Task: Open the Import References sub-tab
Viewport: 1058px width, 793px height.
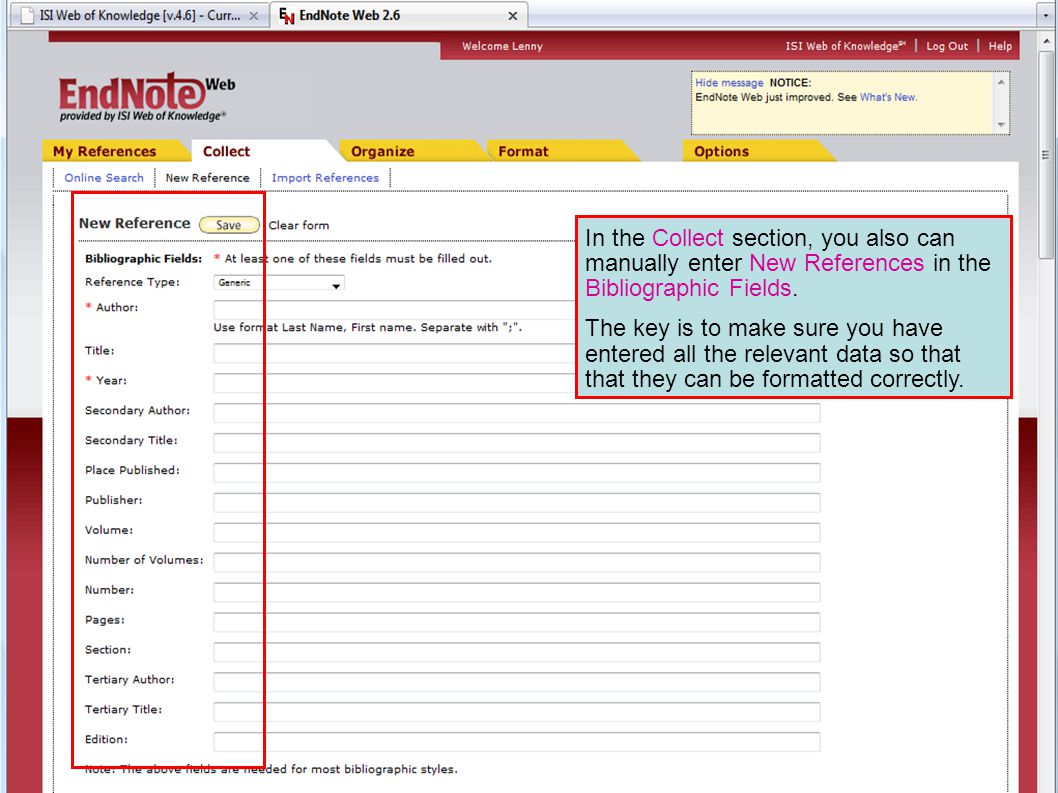Action: click(x=325, y=177)
